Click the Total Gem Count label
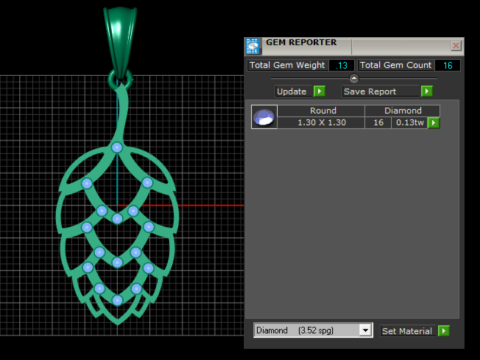Image resolution: width=480 pixels, height=360 pixels. (396, 65)
